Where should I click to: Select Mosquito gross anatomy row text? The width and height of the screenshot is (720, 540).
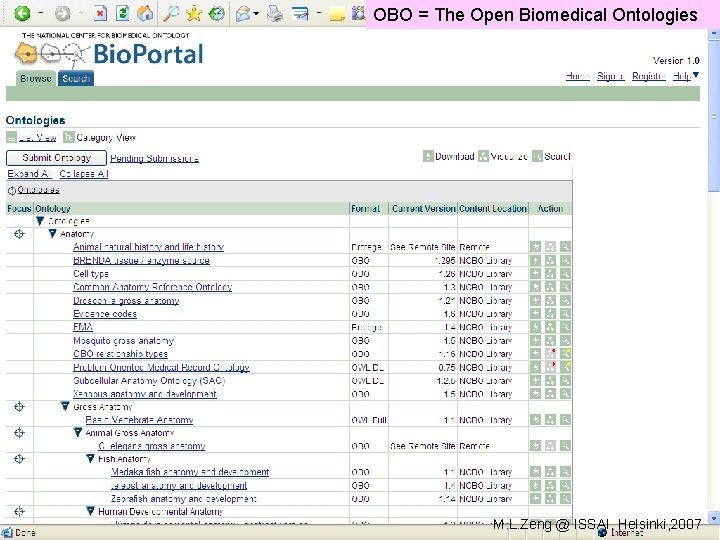(123, 341)
